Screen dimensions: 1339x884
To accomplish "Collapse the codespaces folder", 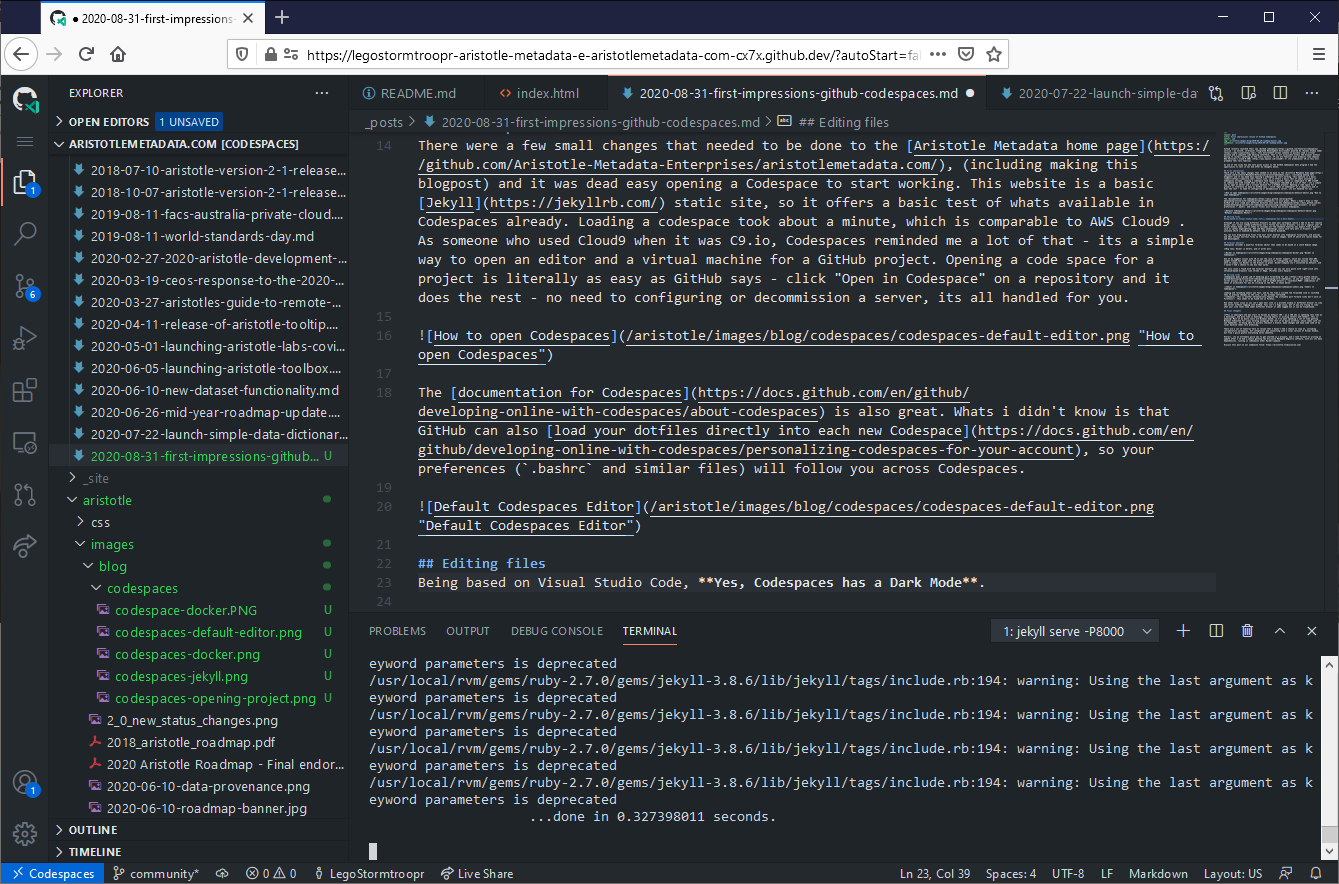I will (x=200, y=588).
